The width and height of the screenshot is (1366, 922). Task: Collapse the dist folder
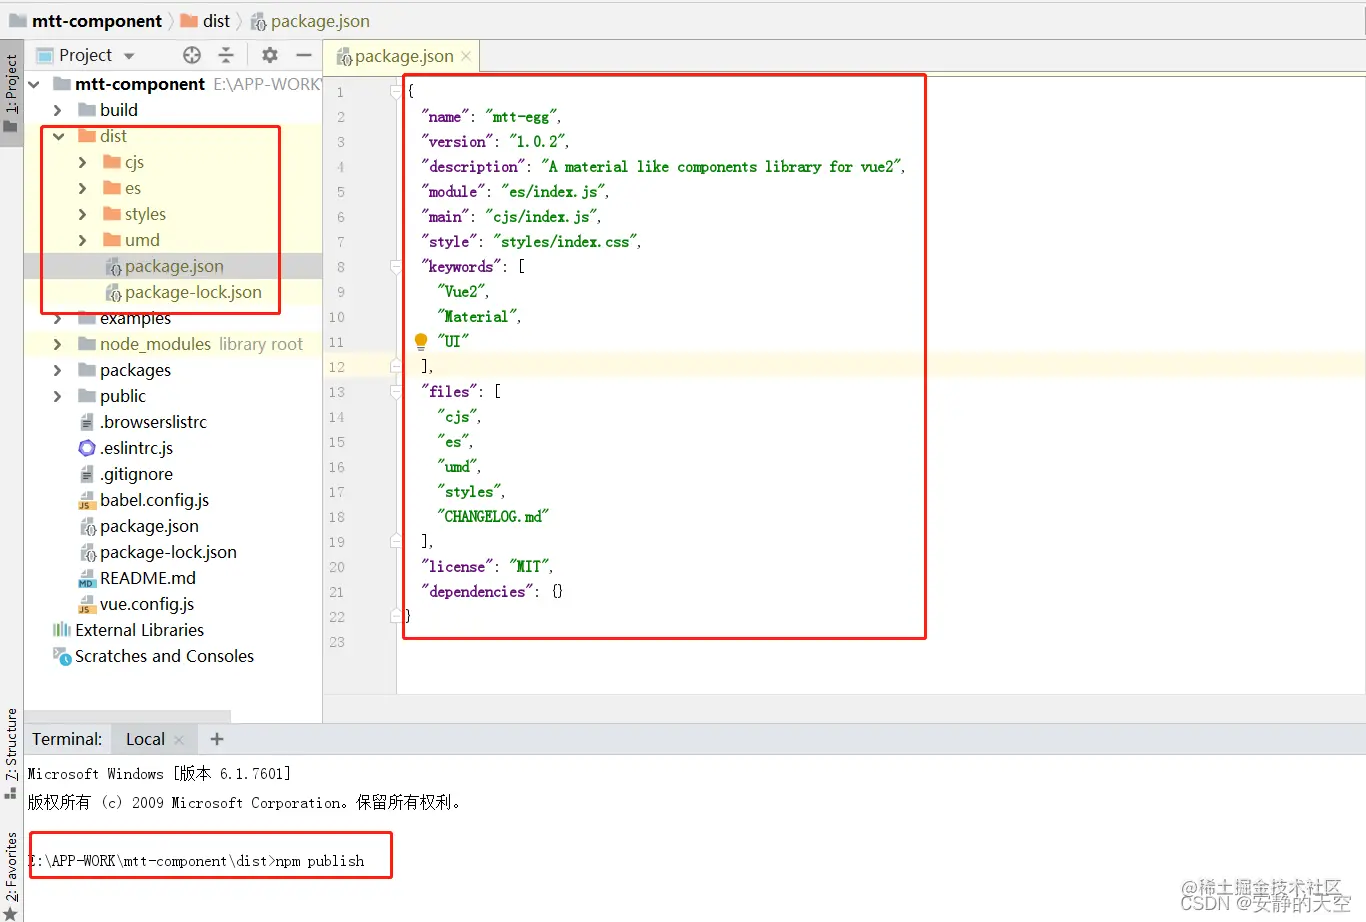(x=58, y=136)
